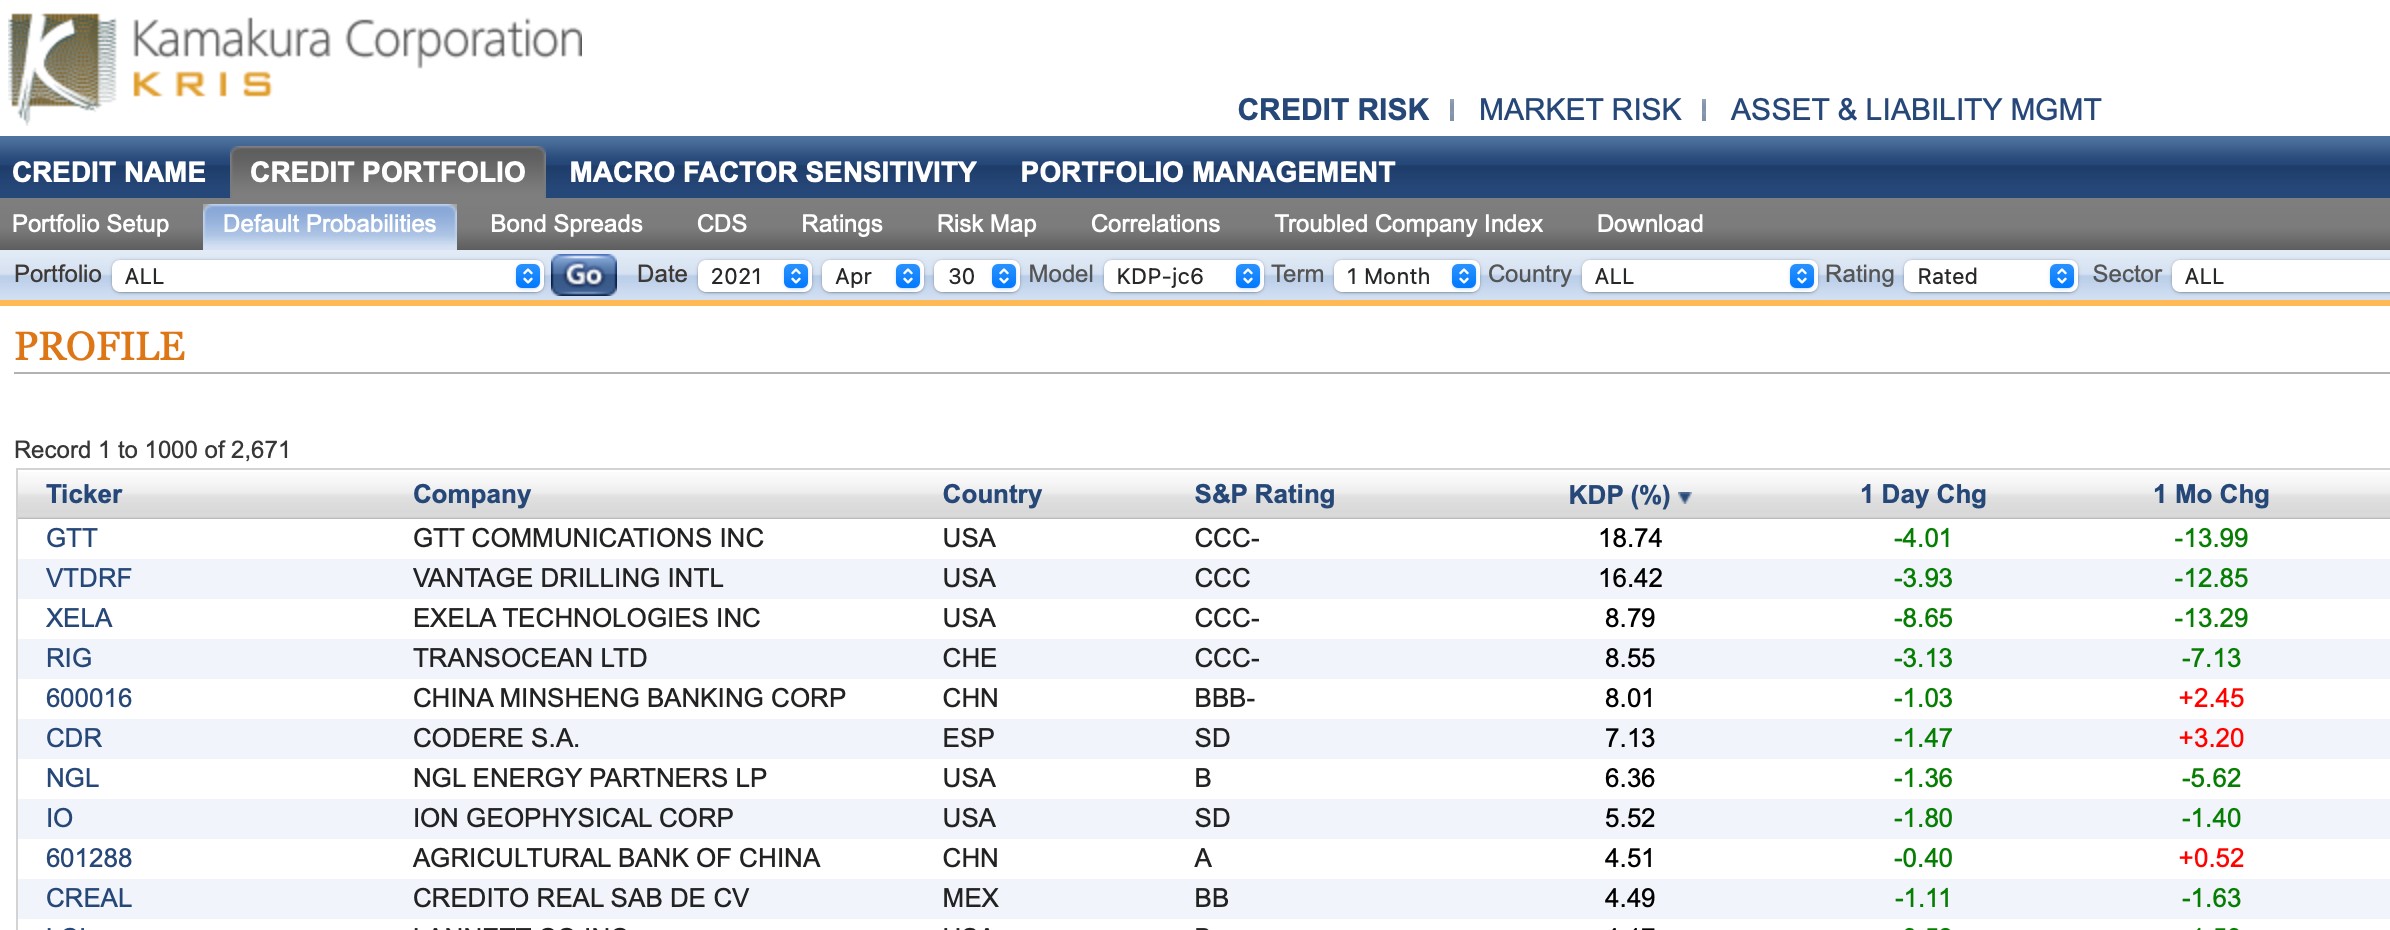
Task: Open the Bond Spreads subtab
Action: click(x=566, y=224)
